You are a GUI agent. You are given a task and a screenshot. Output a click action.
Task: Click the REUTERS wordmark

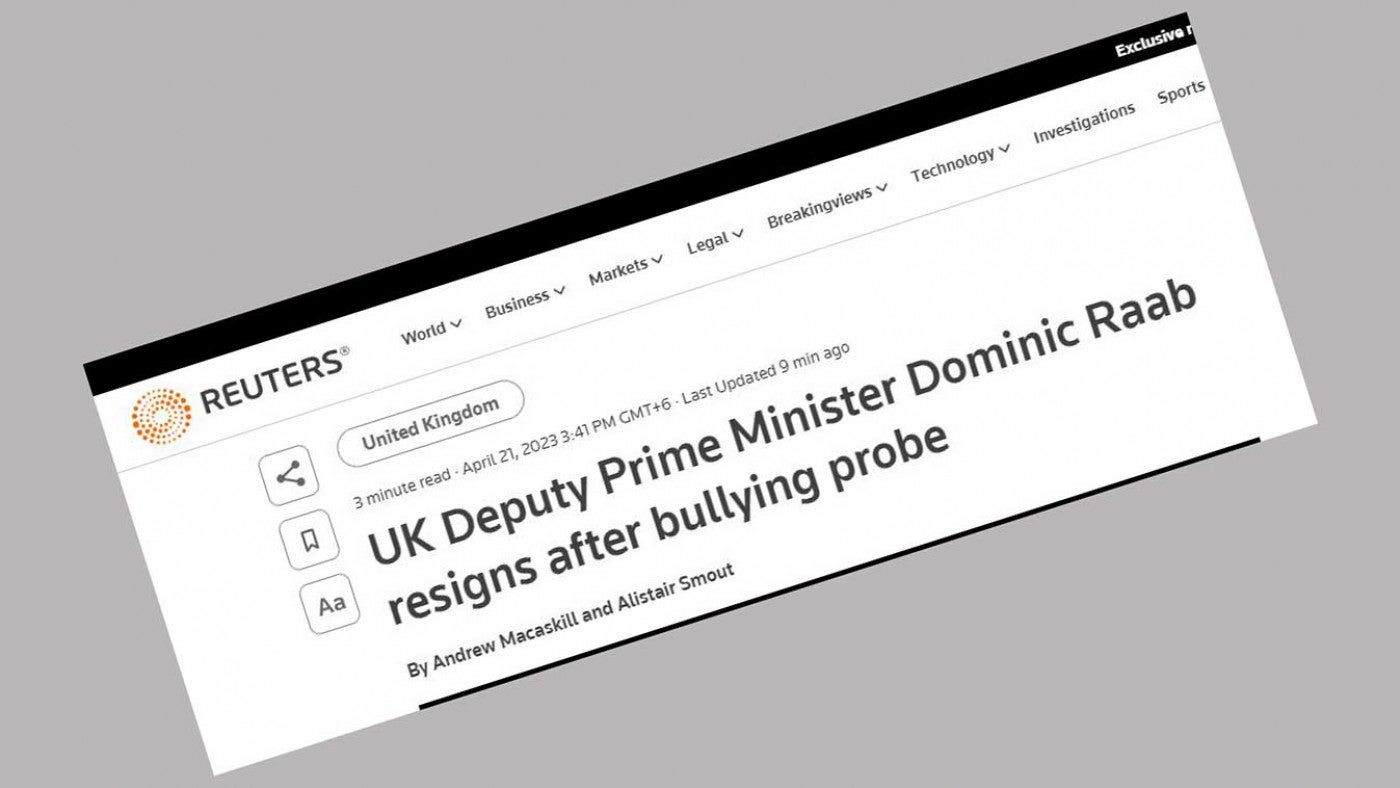[x=276, y=381]
